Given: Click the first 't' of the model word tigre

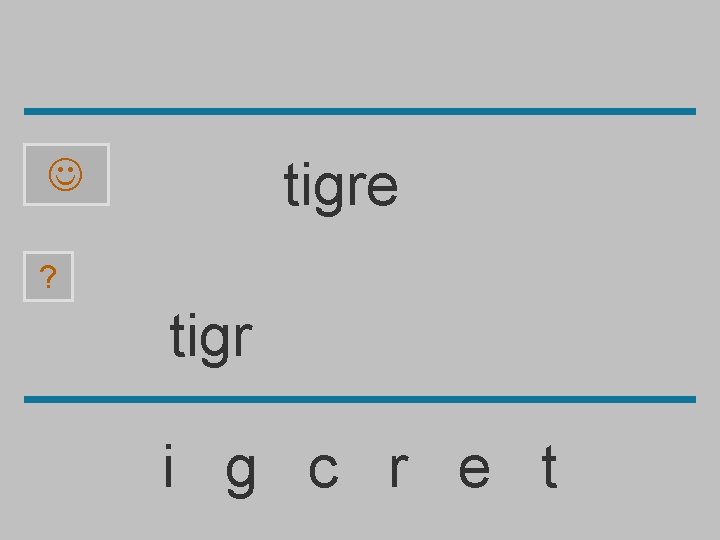Looking at the screenshot, I should click(x=291, y=184).
